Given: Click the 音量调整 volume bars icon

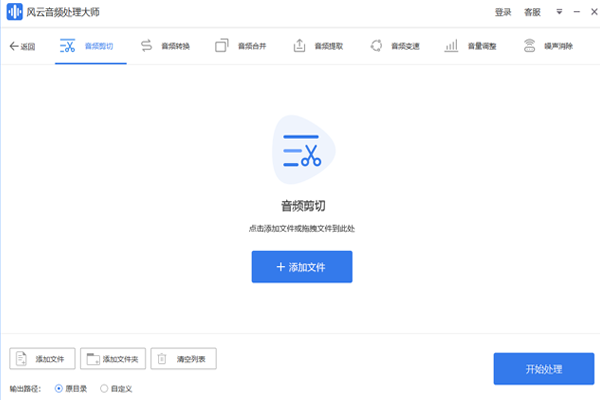Looking at the screenshot, I should tap(451, 46).
